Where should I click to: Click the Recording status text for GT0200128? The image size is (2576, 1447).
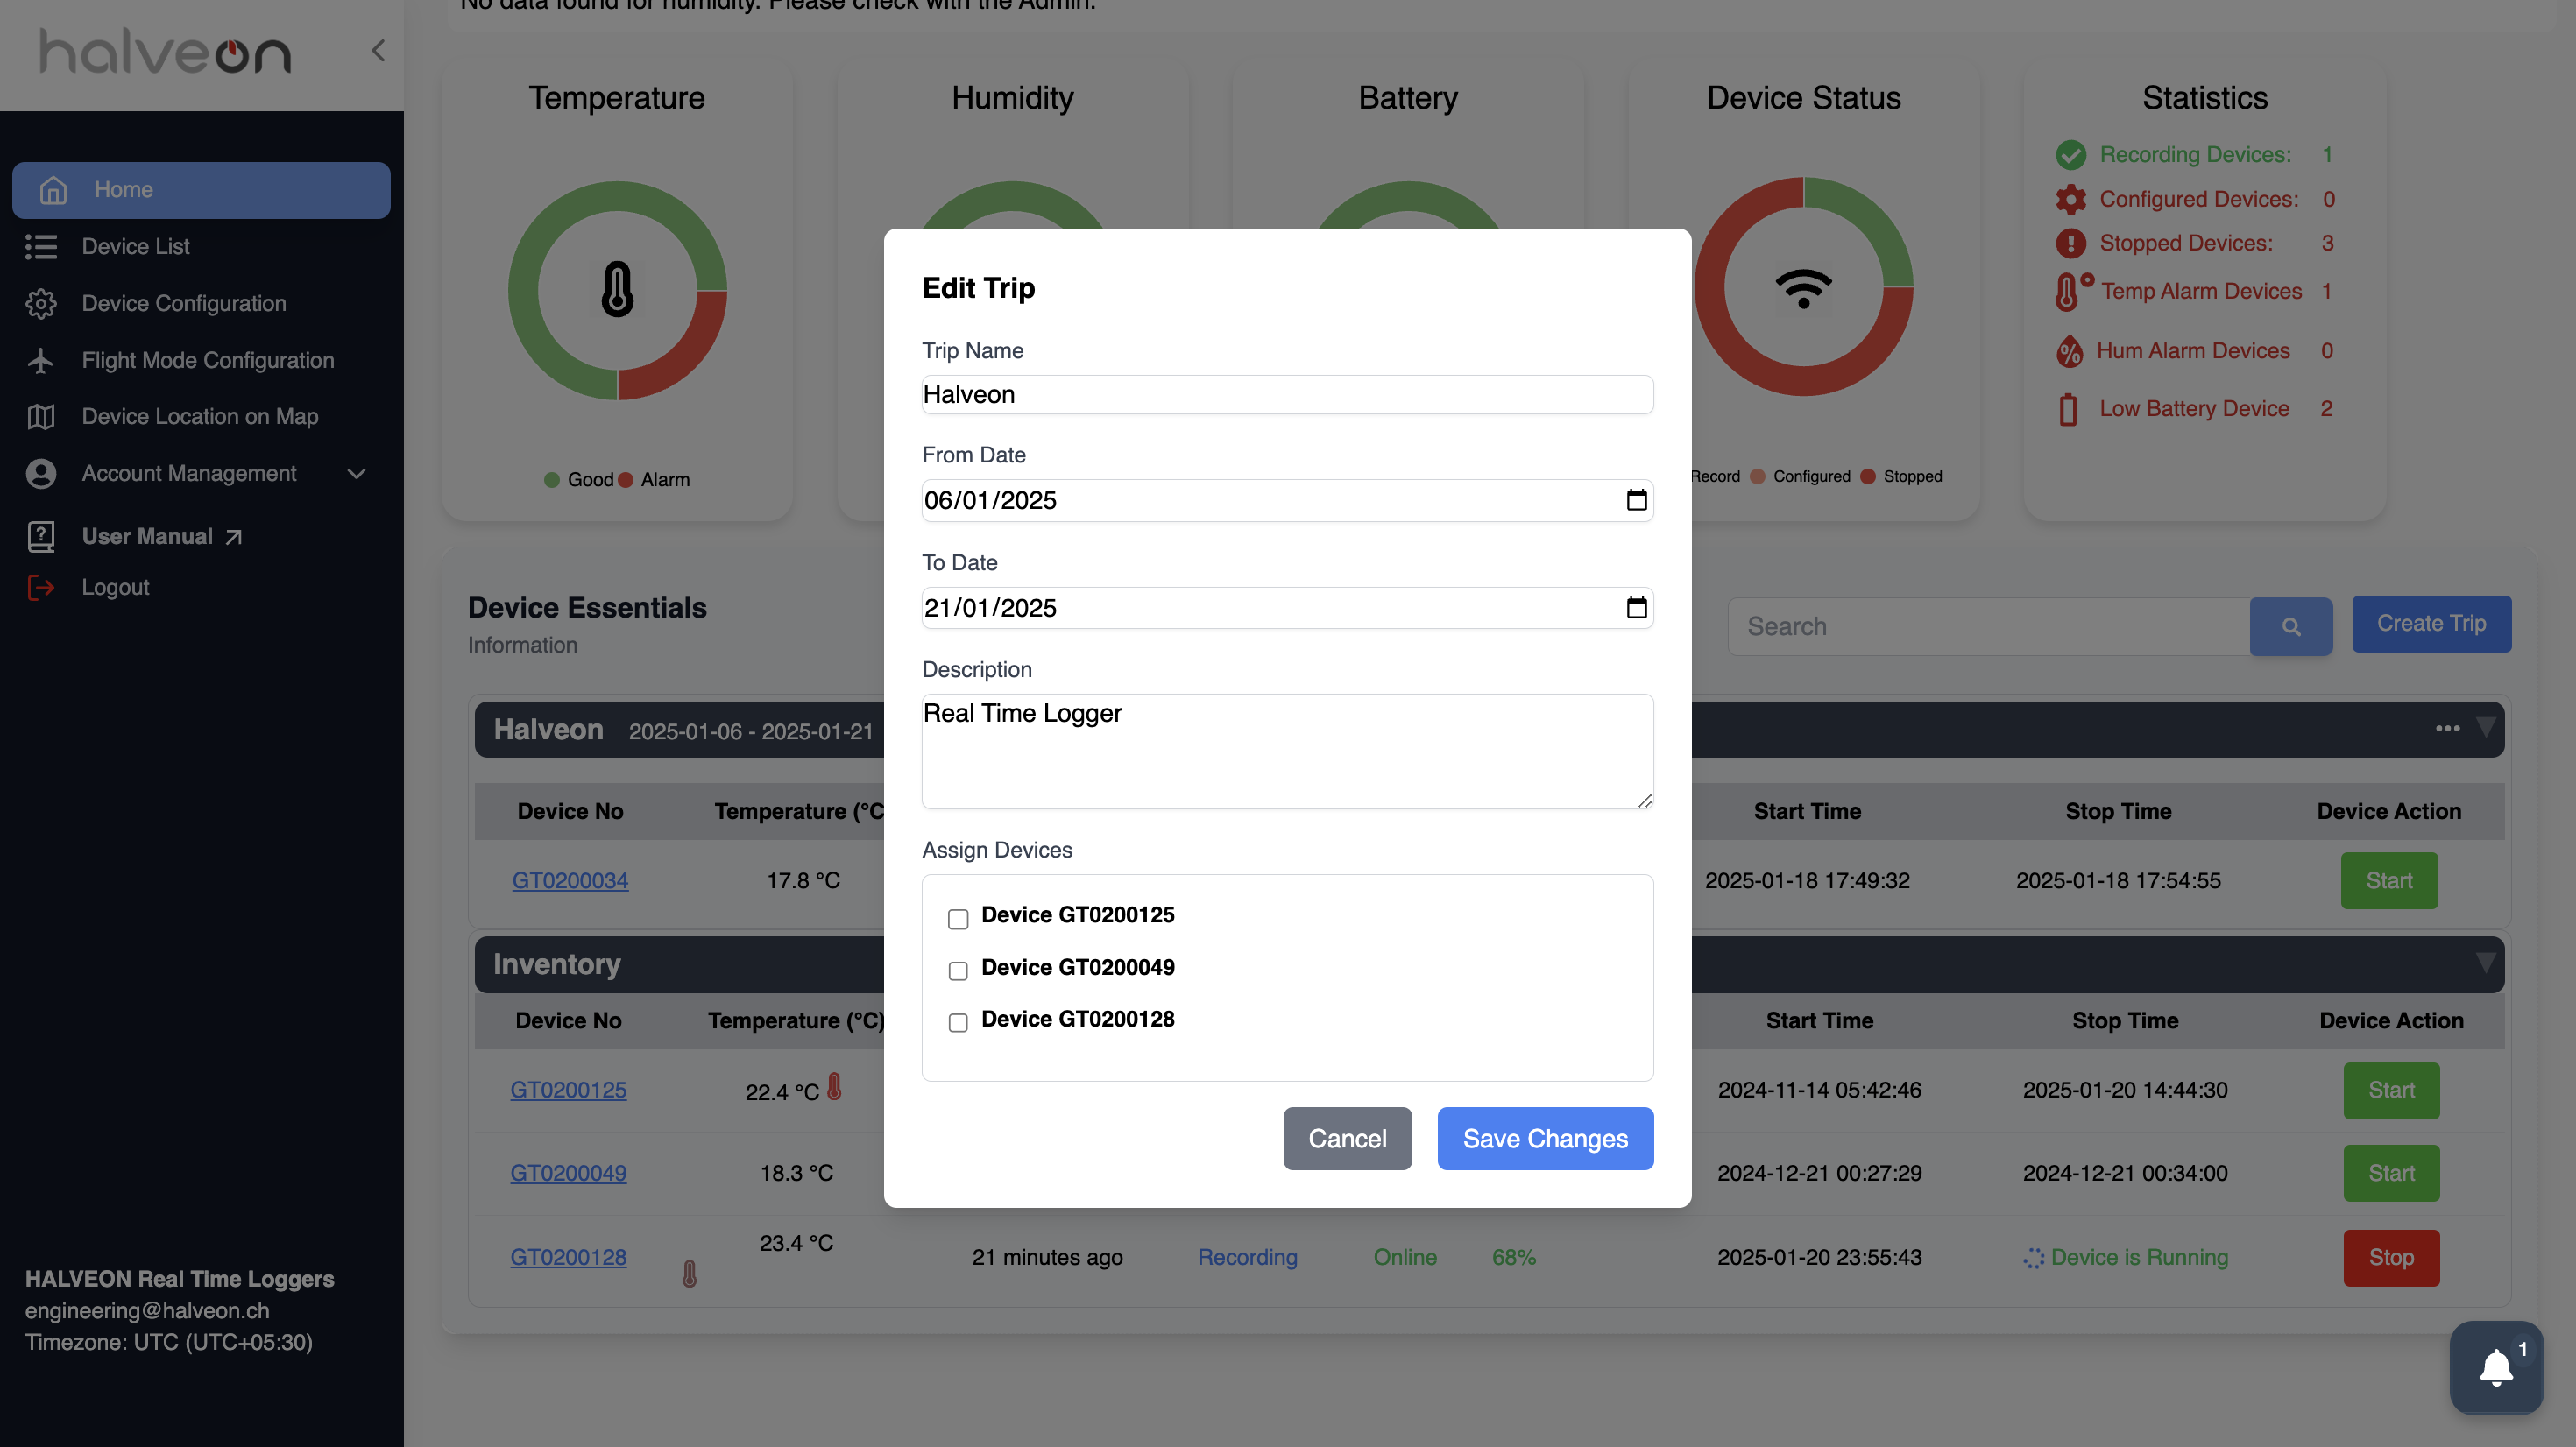[1247, 1257]
